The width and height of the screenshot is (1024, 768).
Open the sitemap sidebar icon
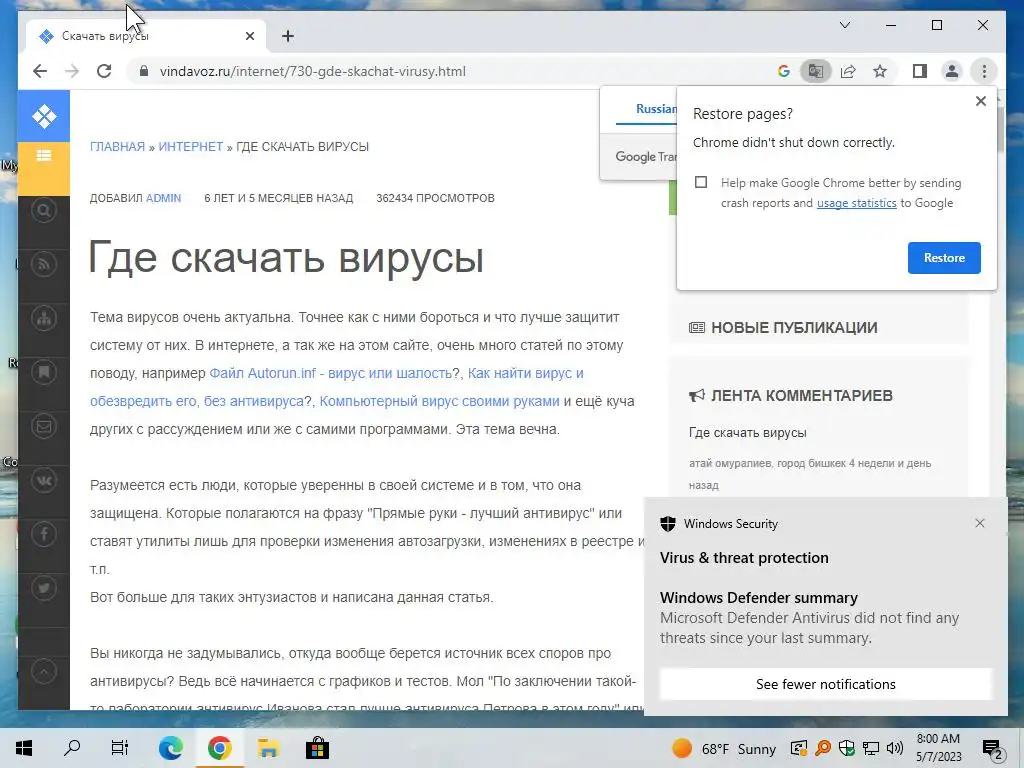tap(44, 319)
